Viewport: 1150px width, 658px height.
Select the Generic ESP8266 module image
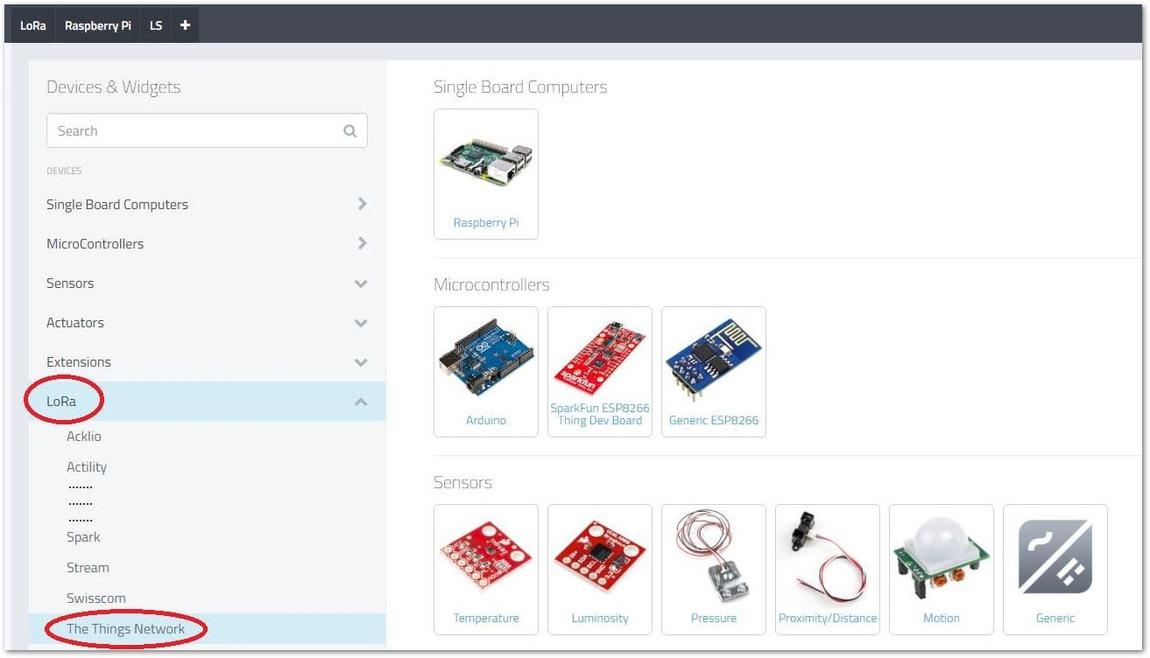[x=714, y=359]
